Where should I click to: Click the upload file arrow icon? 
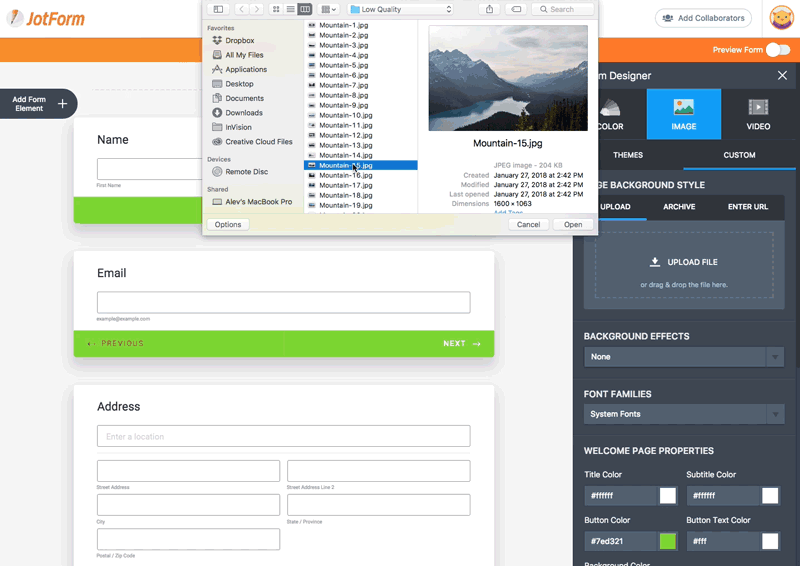(x=655, y=262)
